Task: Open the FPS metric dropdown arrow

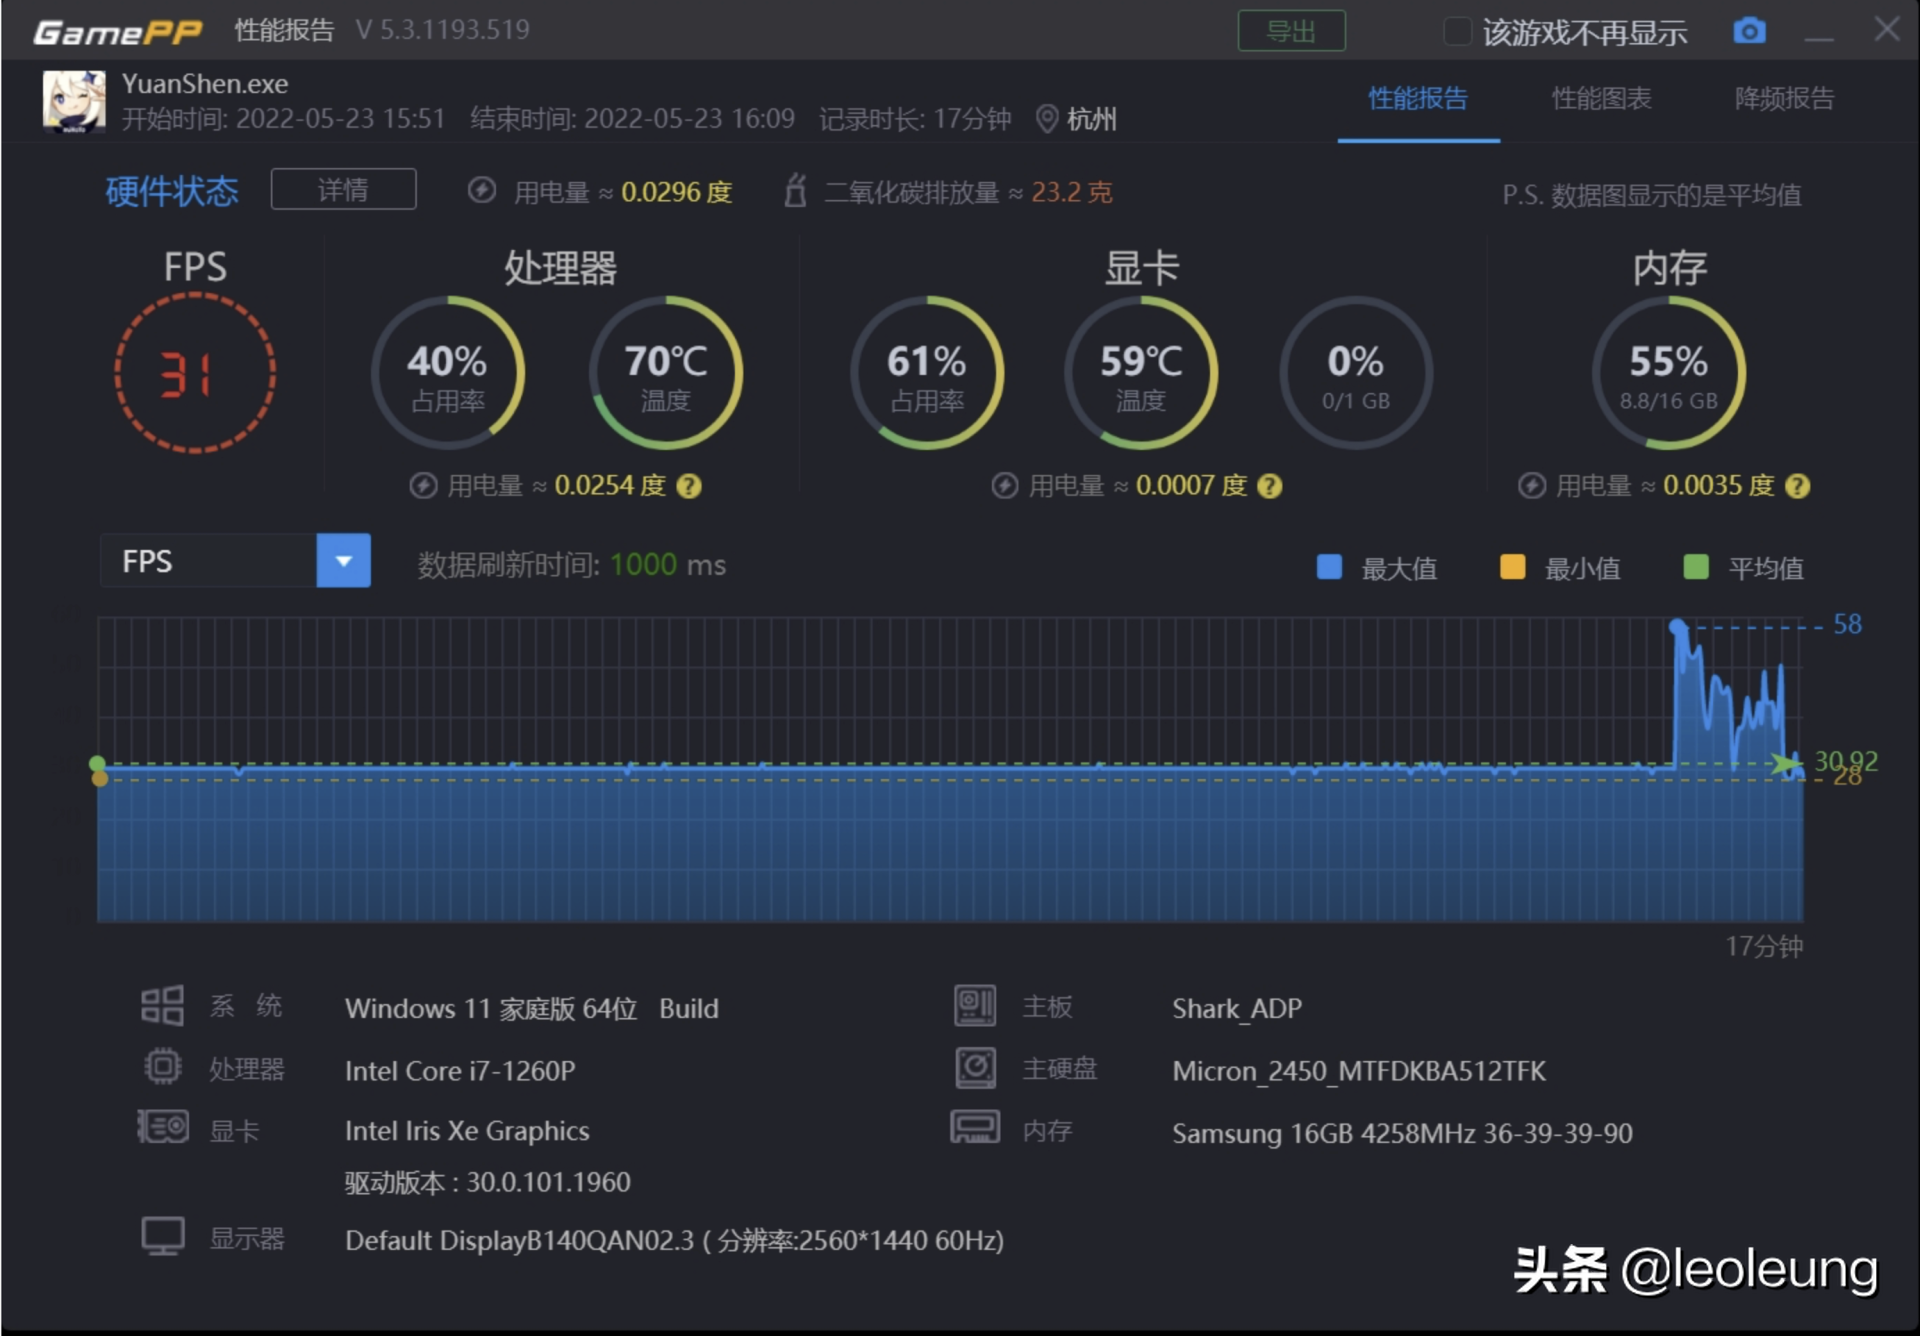Action: pos(343,561)
